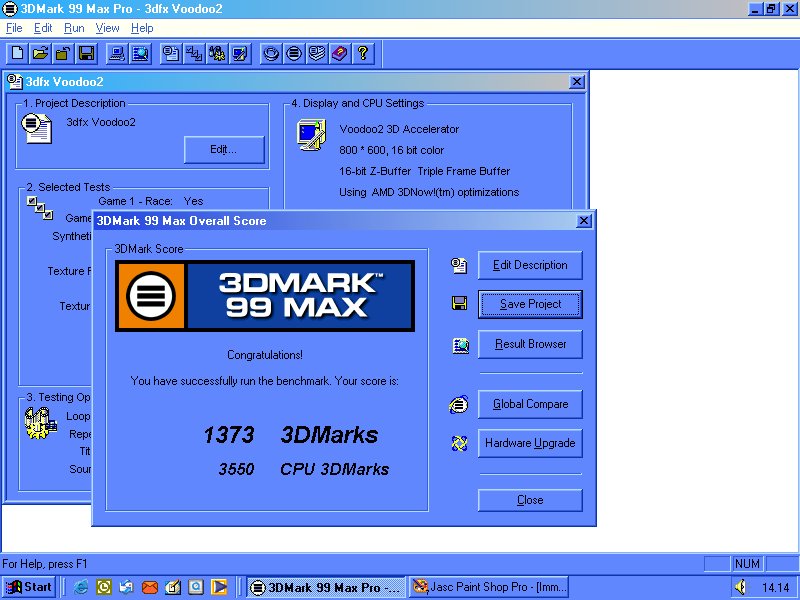Screen dimensions: 800x600
Task: Click the Voodoo2 3D Accelerator text
Action: click(399, 129)
